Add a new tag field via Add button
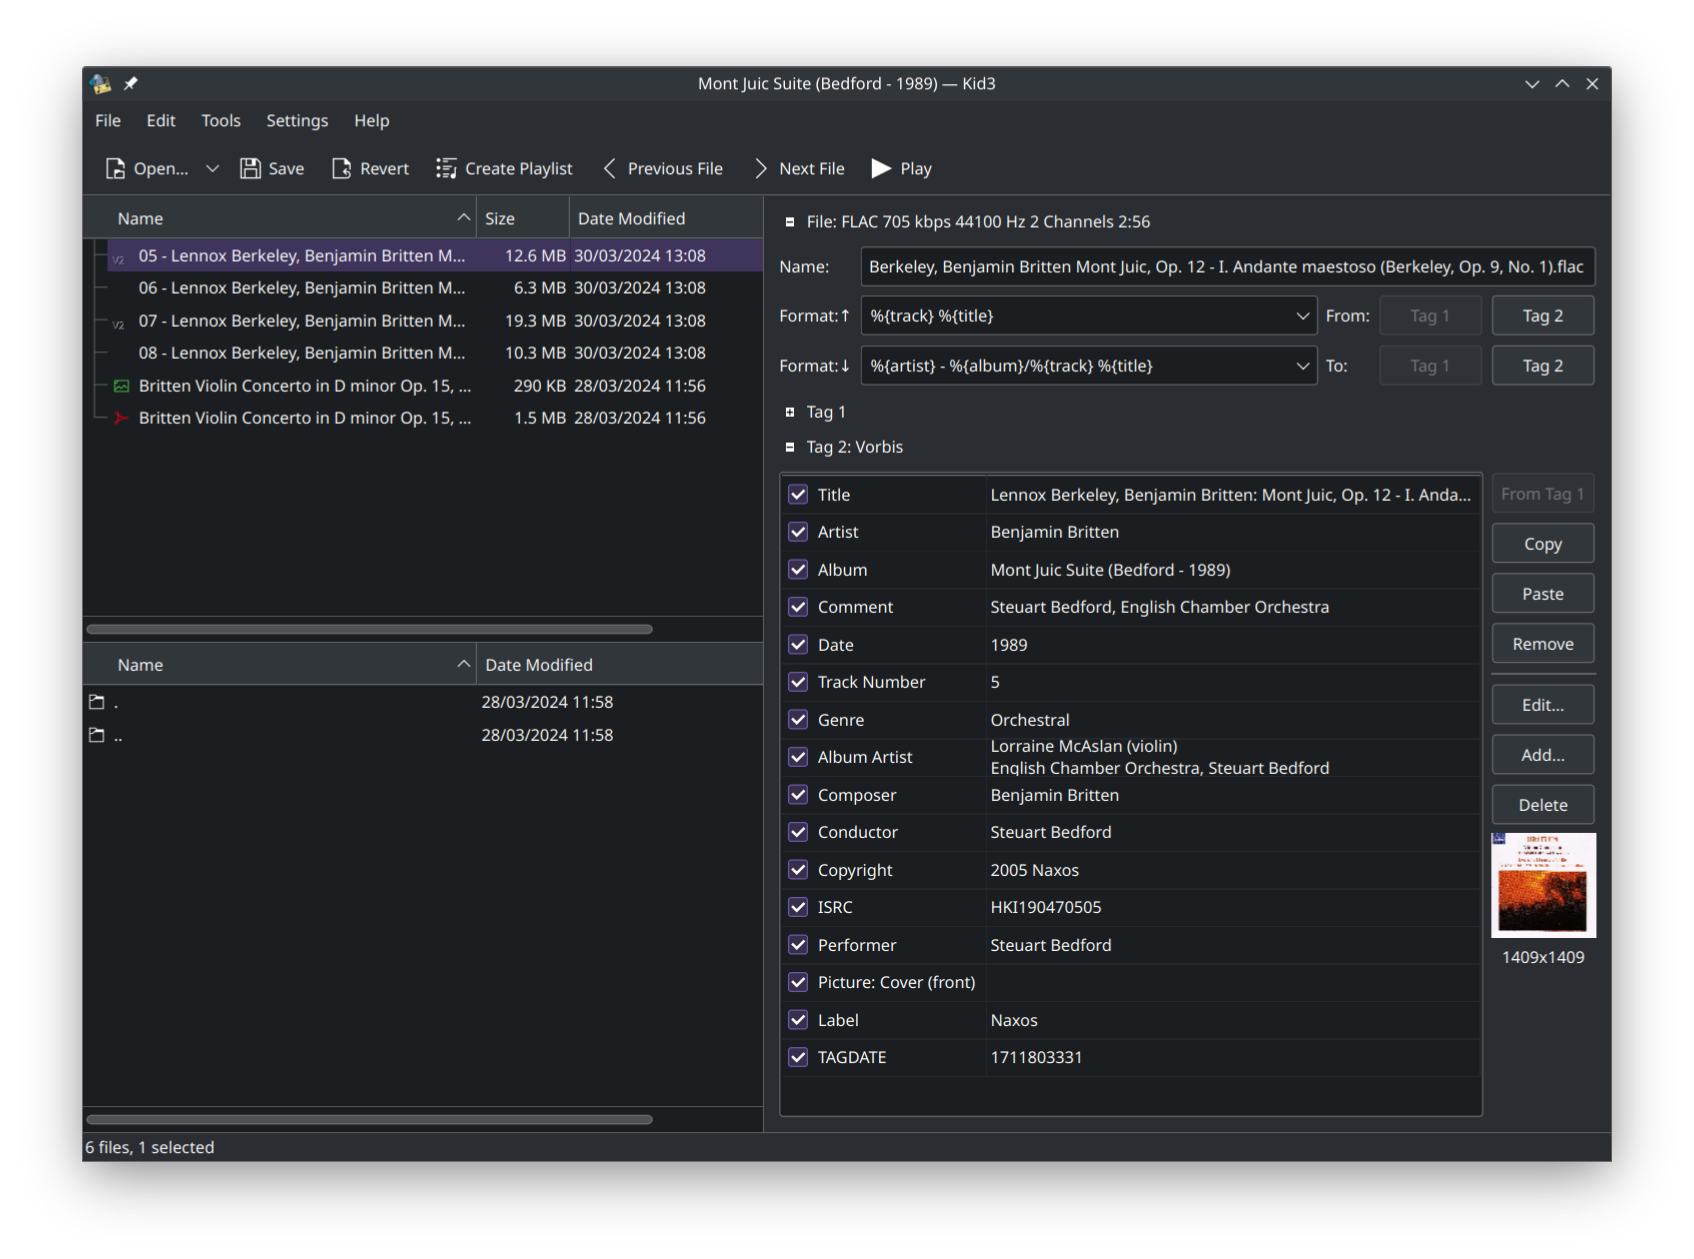The height and width of the screenshot is (1259, 1694). coord(1542,754)
